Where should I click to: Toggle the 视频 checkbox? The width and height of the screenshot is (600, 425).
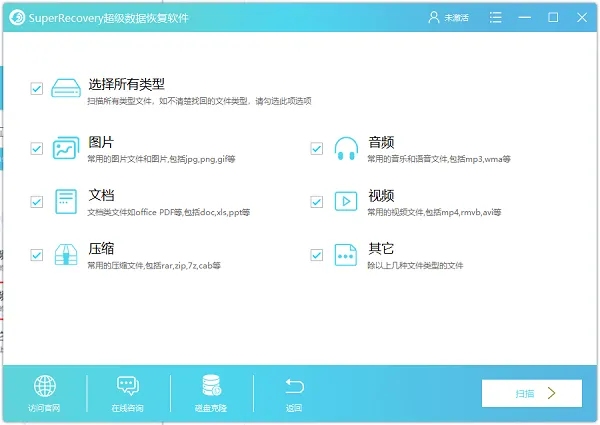[317, 202]
